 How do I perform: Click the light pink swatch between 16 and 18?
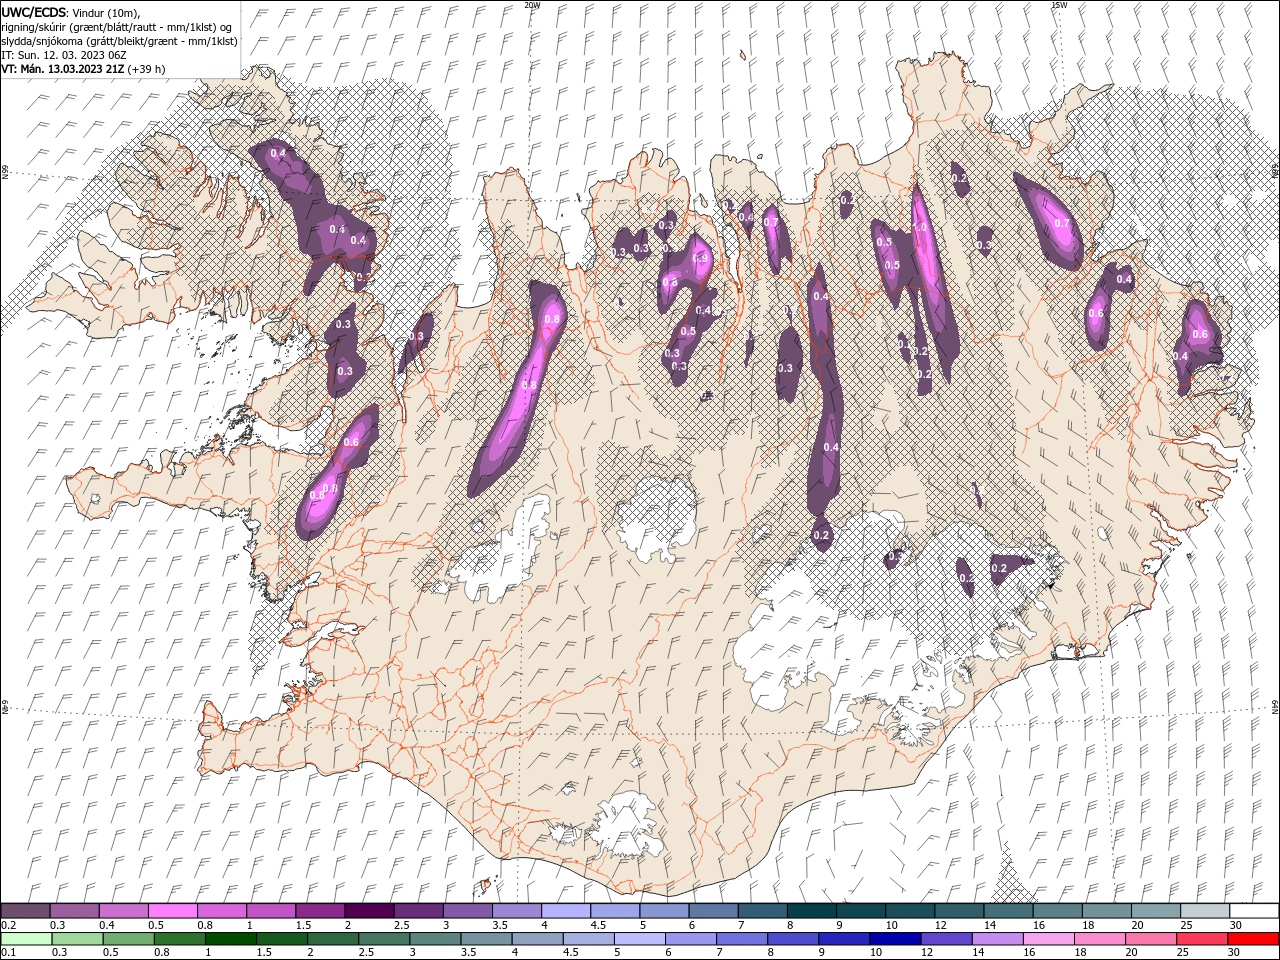[x=1049, y=939]
